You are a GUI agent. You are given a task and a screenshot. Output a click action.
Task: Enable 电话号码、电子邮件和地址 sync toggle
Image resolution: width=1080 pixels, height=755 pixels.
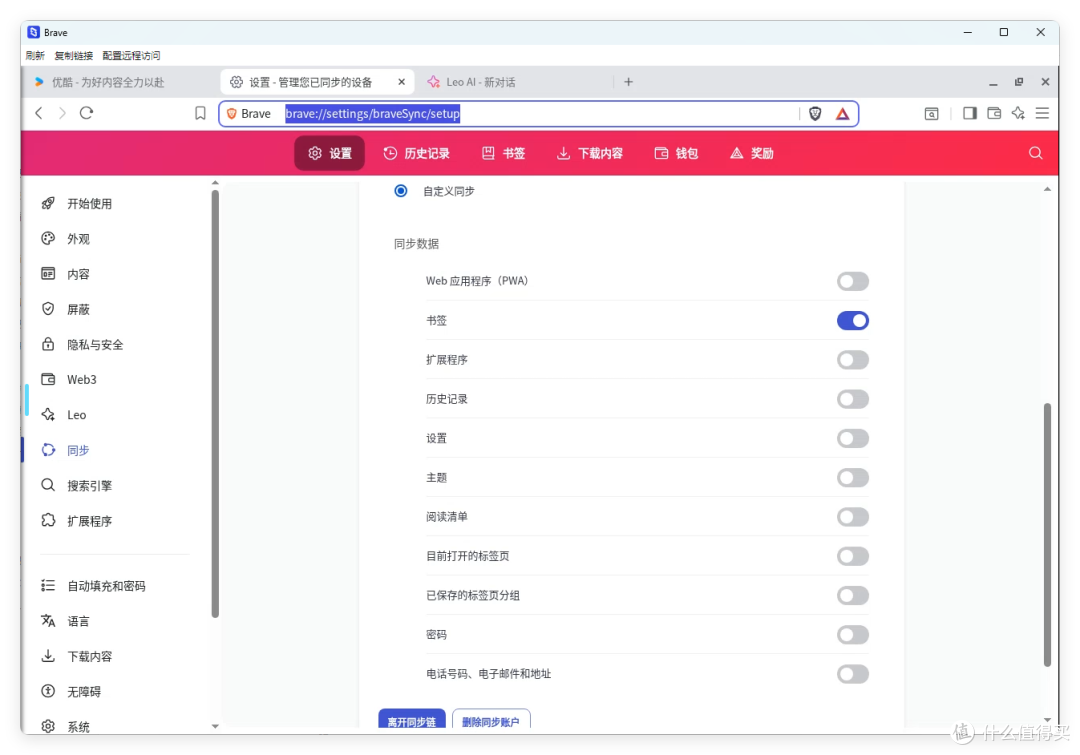(x=853, y=674)
